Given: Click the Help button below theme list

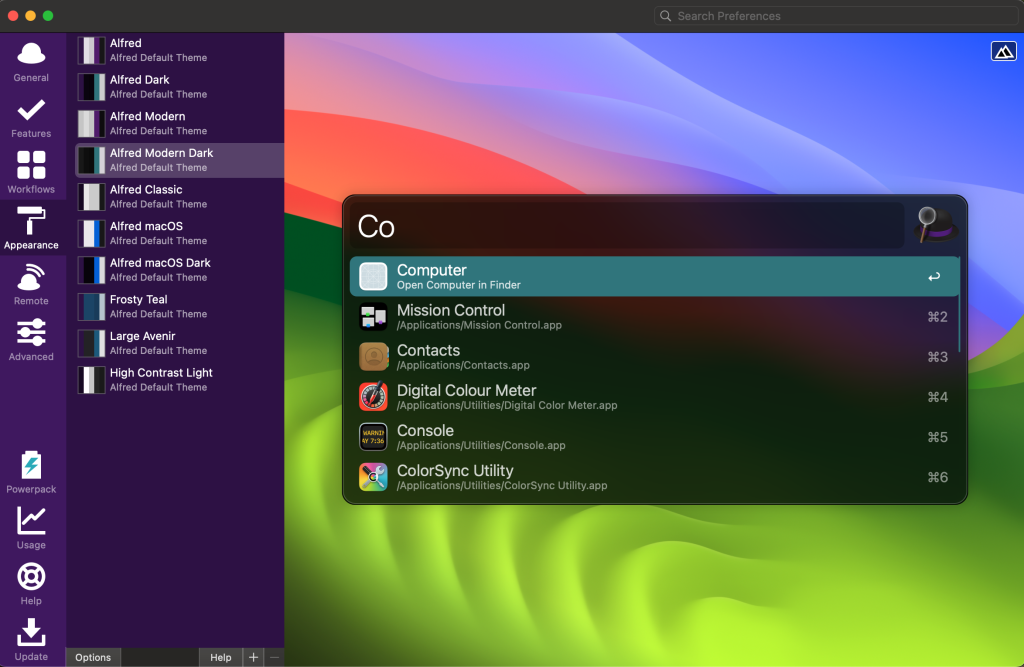Looking at the screenshot, I should coord(221,657).
